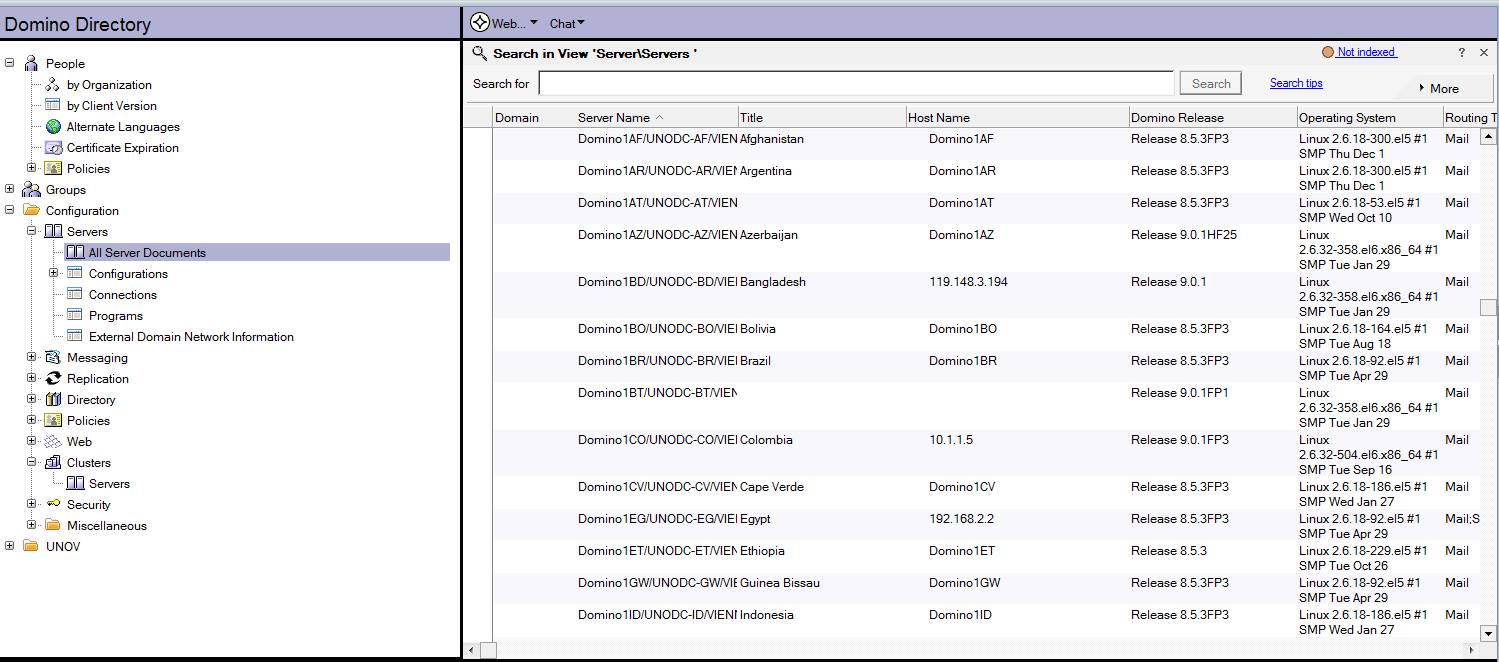
Task: Select the Domino1BD/UNODC-BD server row
Action: (986, 296)
